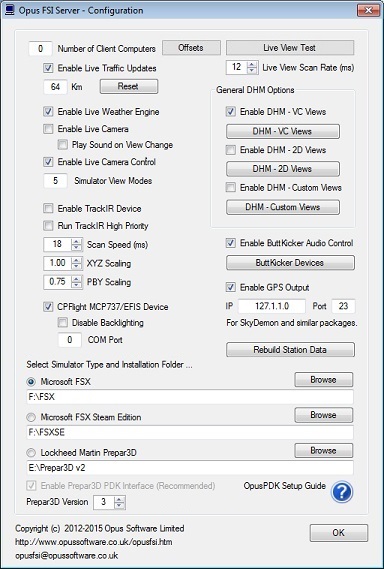The height and width of the screenshot is (569, 384).
Task: Browse for the FSX Steam Edition folder
Action: [x=323, y=415]
